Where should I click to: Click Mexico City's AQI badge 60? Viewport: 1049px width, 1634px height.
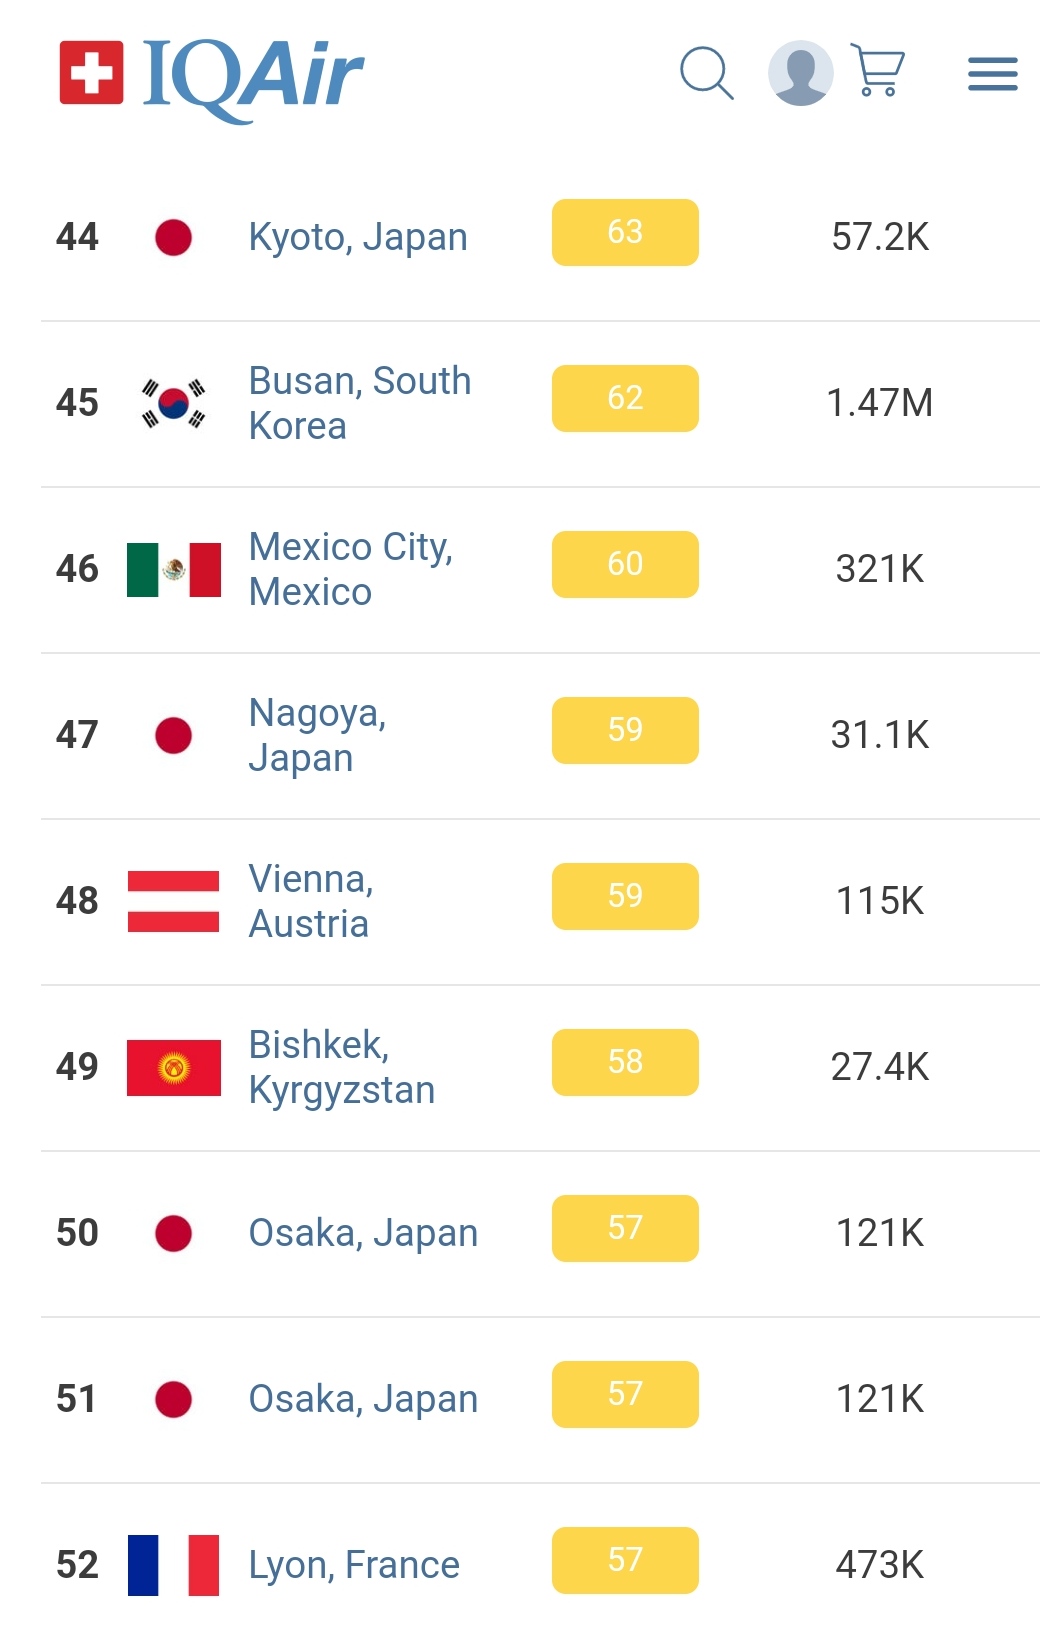point(625,565)
